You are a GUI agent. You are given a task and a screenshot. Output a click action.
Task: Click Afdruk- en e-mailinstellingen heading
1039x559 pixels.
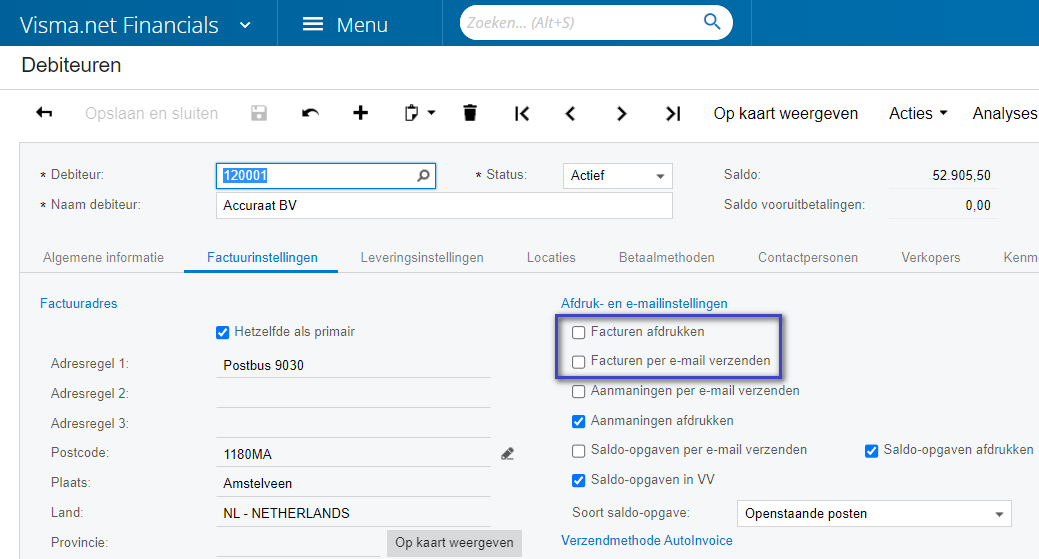tap(644, 303)
